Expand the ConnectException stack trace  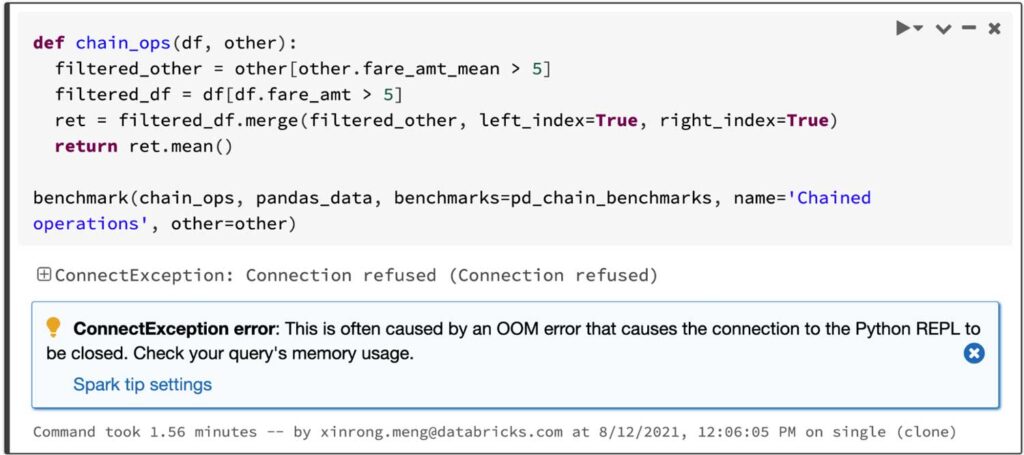tap(43, 275)
